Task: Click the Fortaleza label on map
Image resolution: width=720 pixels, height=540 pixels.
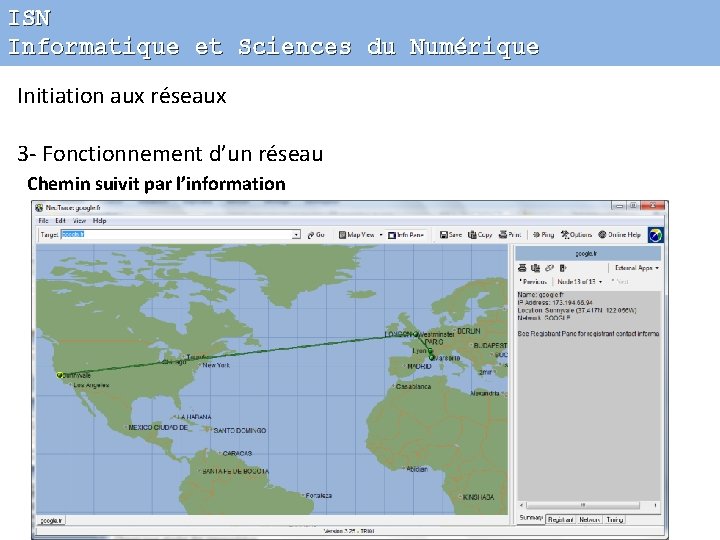Action: [x=319, y=495]
